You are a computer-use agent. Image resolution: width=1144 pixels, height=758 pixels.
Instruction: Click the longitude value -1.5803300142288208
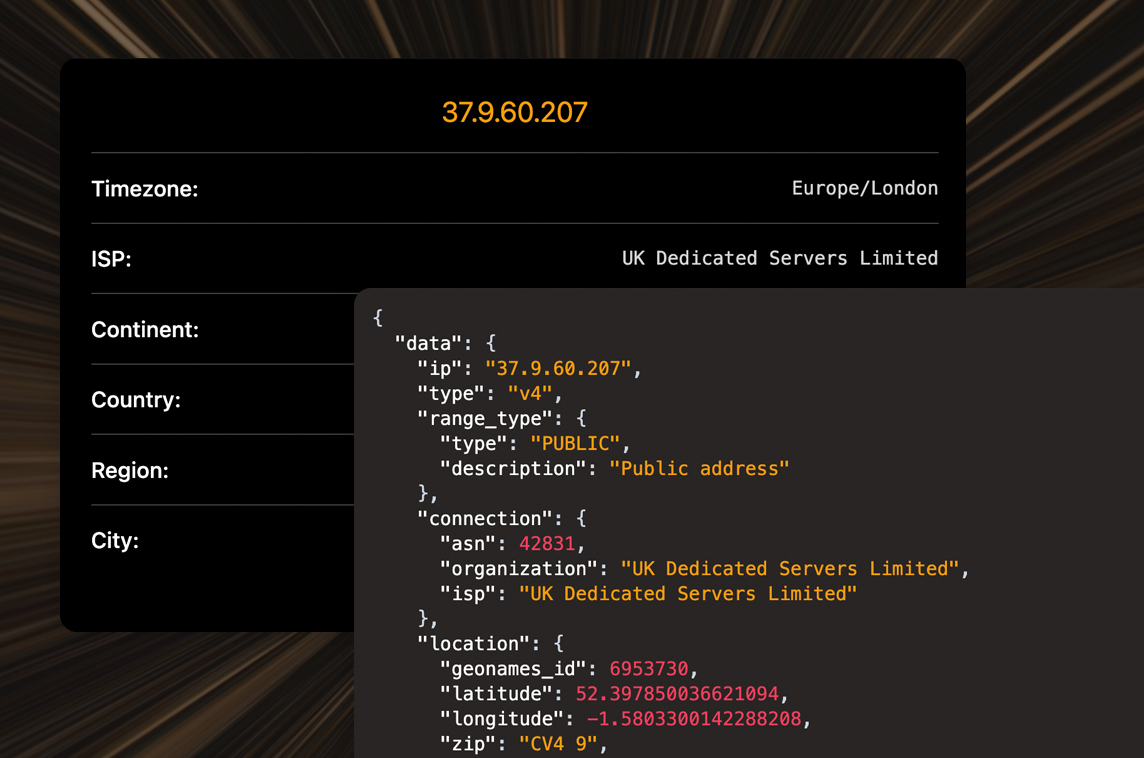pyautogui.click(x=694, y=719)
